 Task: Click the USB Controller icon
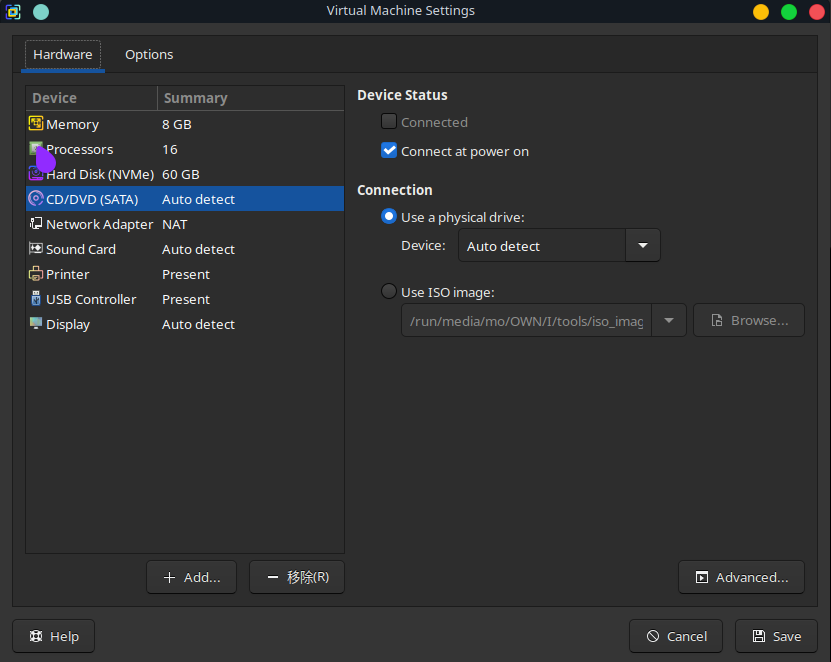[35, 299]
